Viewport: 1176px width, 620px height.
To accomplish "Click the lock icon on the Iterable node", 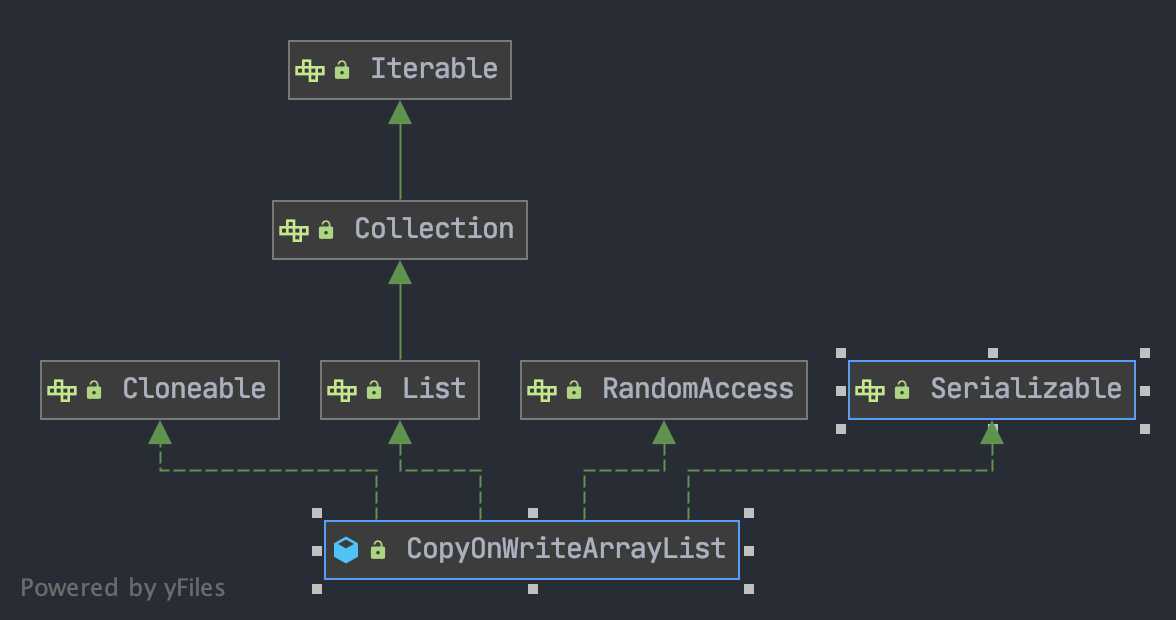I will click(x=342, y=70).
